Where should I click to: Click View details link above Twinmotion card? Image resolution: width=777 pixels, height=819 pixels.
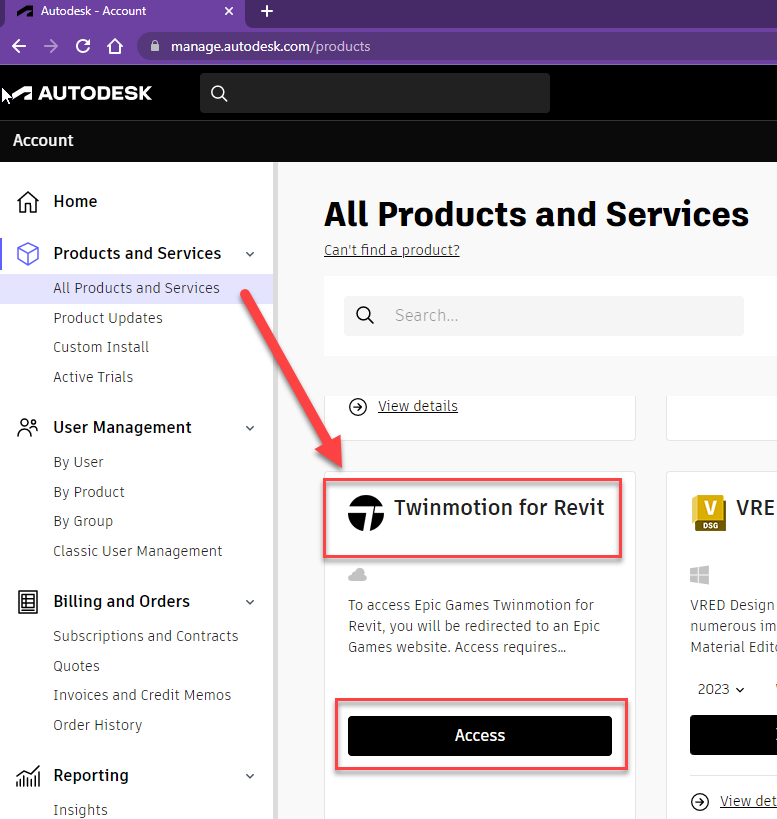[x=418, y=406]
